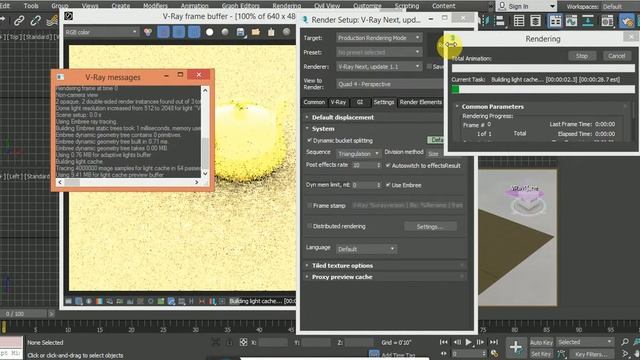
Task: Open the Language Default dropdown
Action: (366, 249)
